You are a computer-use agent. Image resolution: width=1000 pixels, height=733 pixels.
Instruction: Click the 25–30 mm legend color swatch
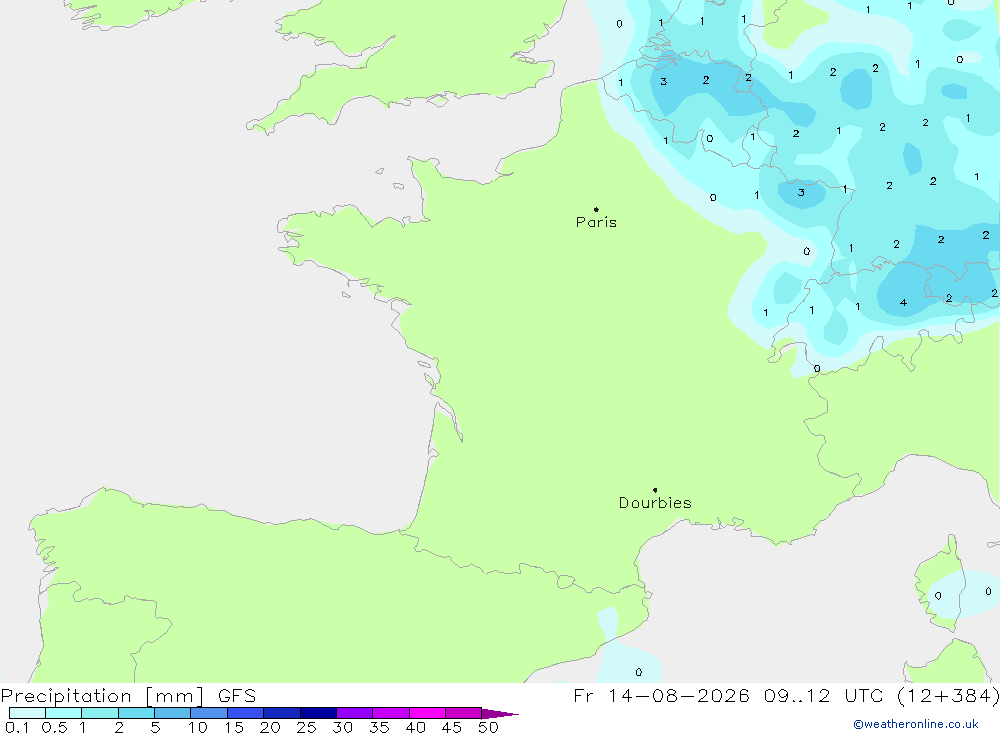[x=318, y=713]
